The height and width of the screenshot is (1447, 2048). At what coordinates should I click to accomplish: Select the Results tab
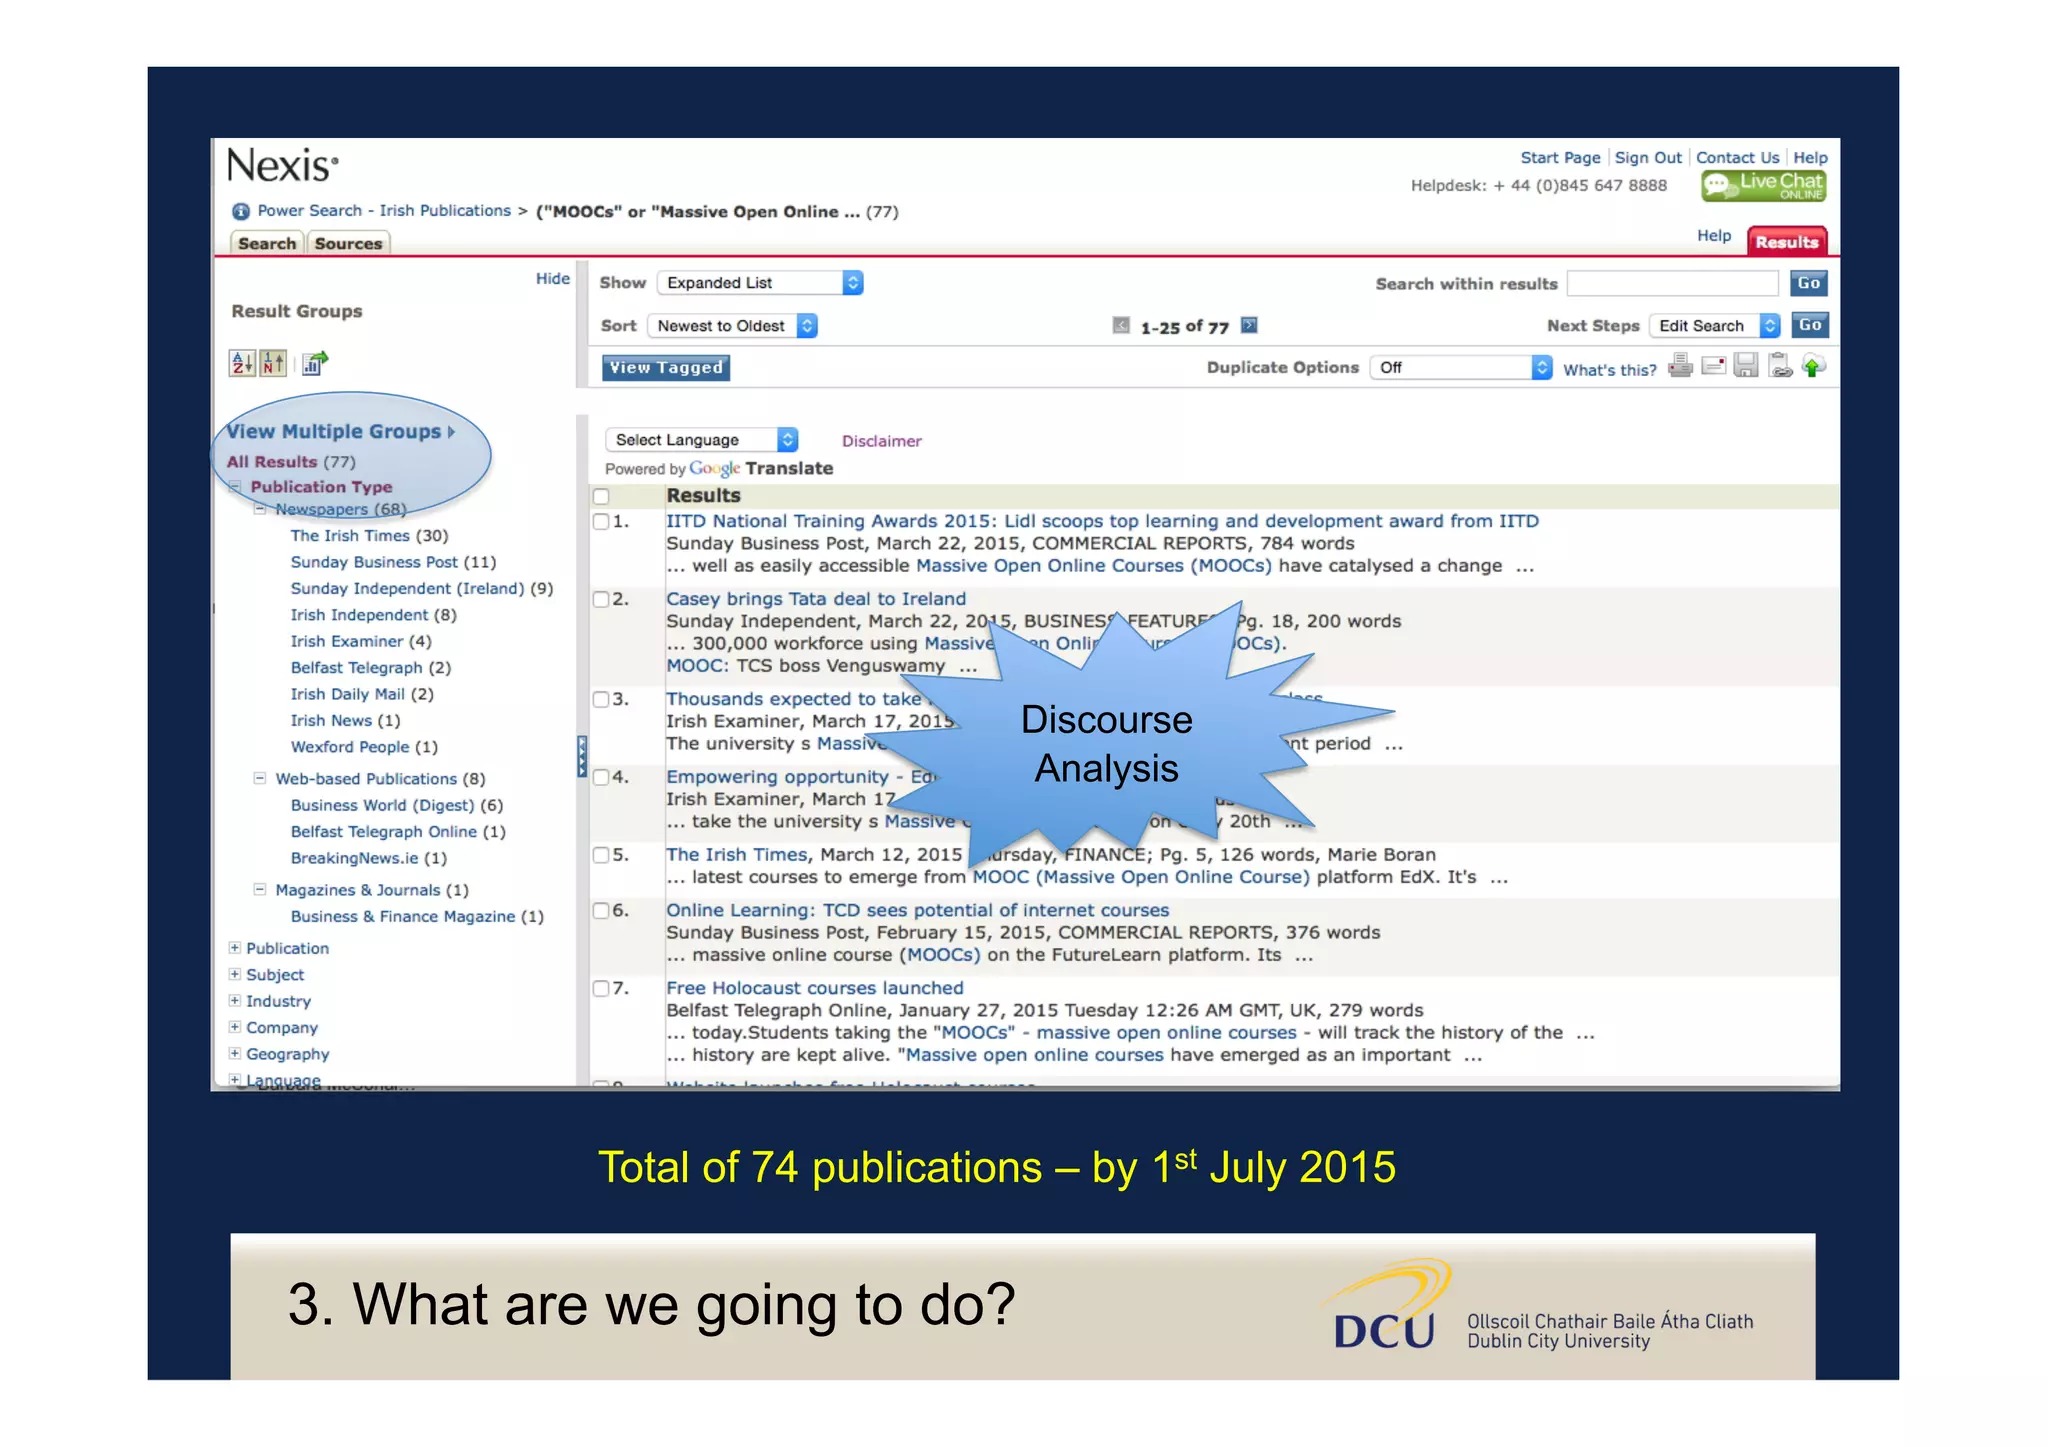coord(1787,242)
